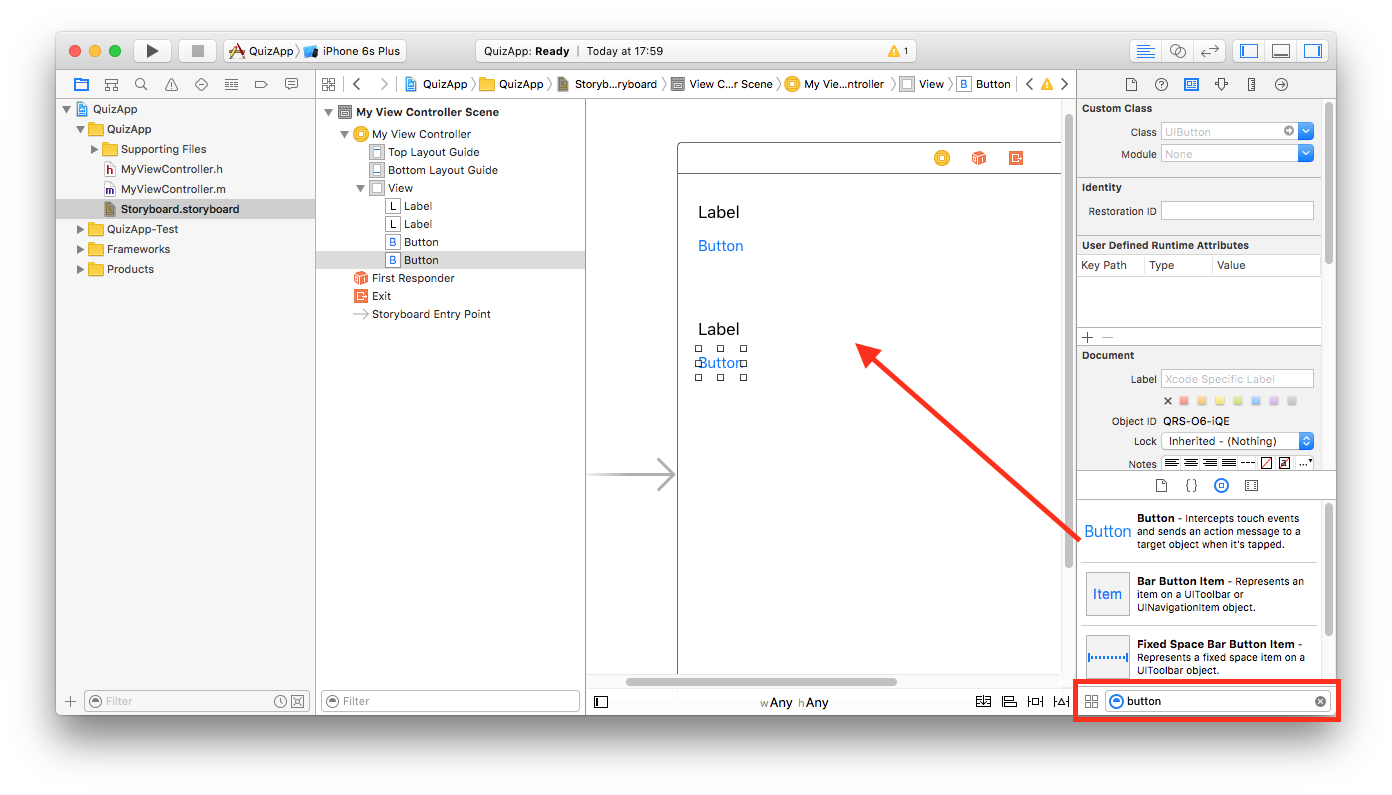The height and width of the screenshot is (795, 1392).
Task: Show the Identity inspector
Action: 1191,85
